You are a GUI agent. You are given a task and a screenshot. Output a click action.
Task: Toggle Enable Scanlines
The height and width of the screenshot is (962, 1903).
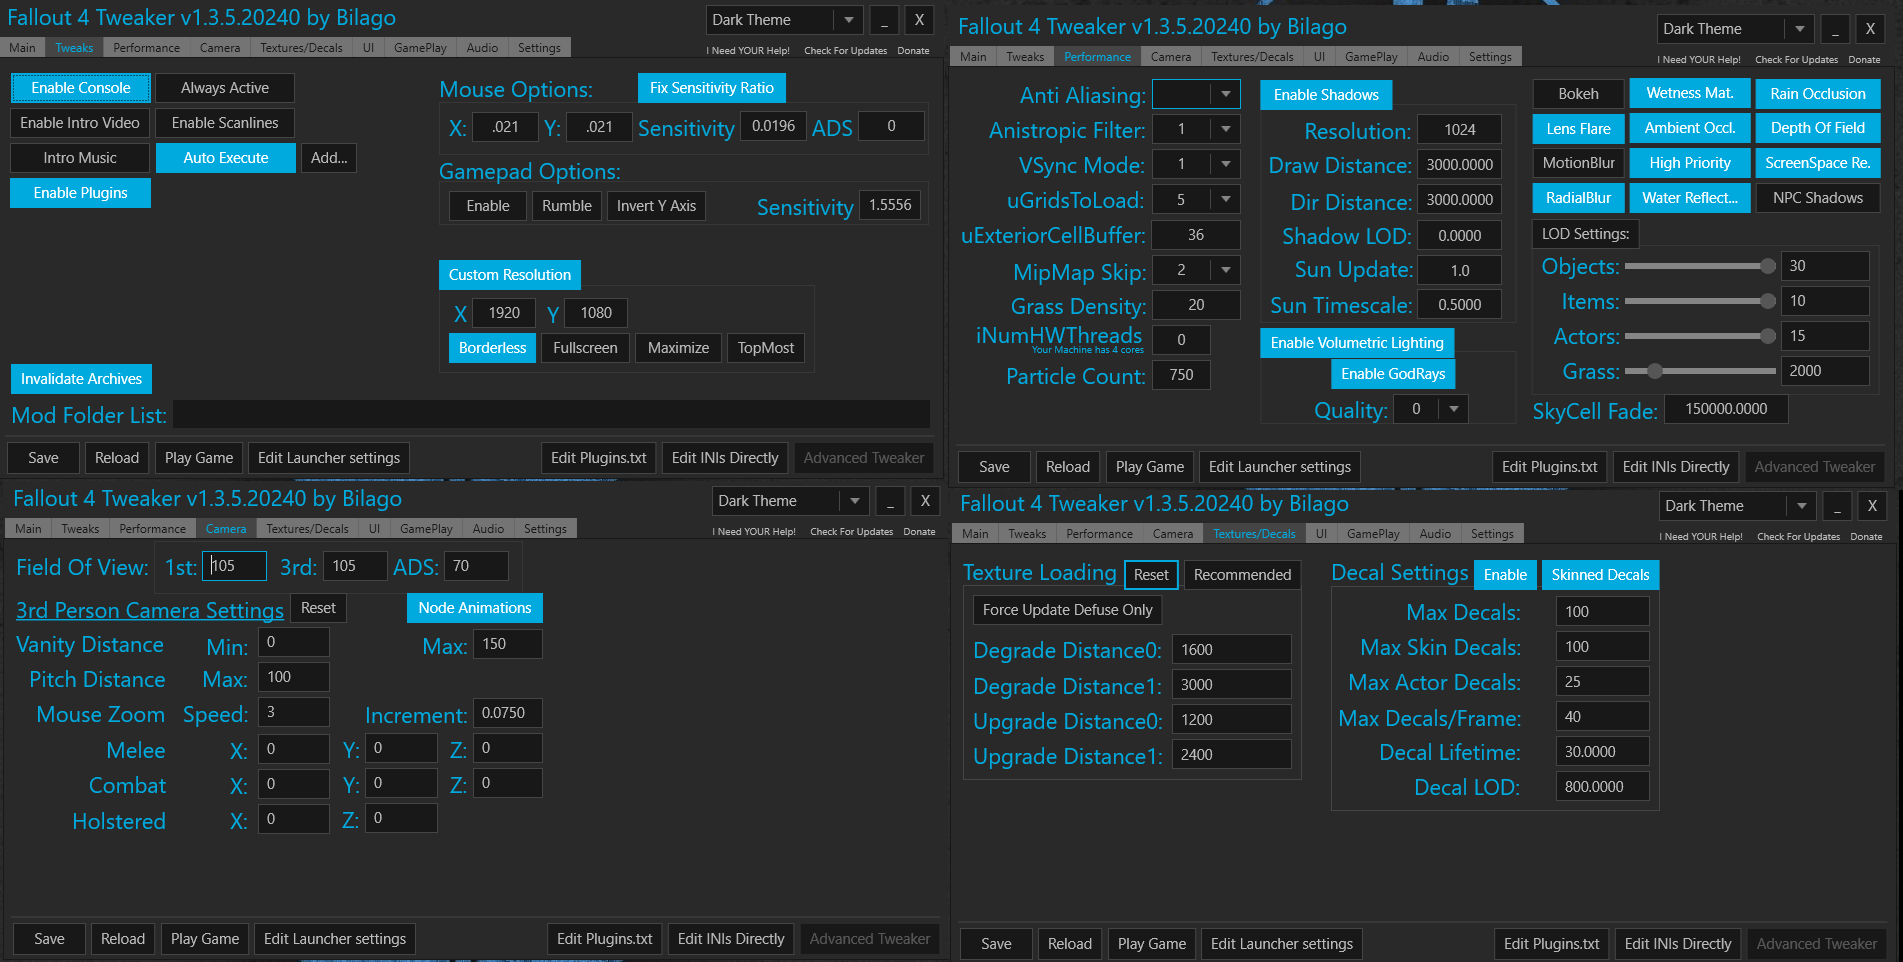(225, 123)
